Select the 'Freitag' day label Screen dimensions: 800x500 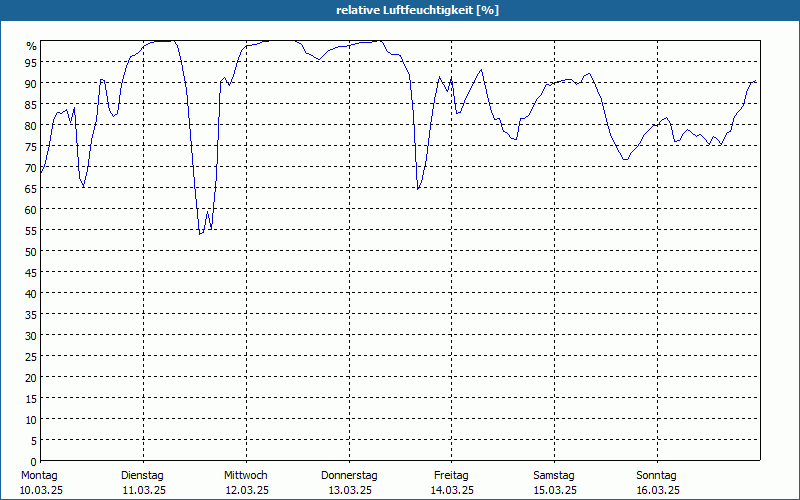(451, 475)
